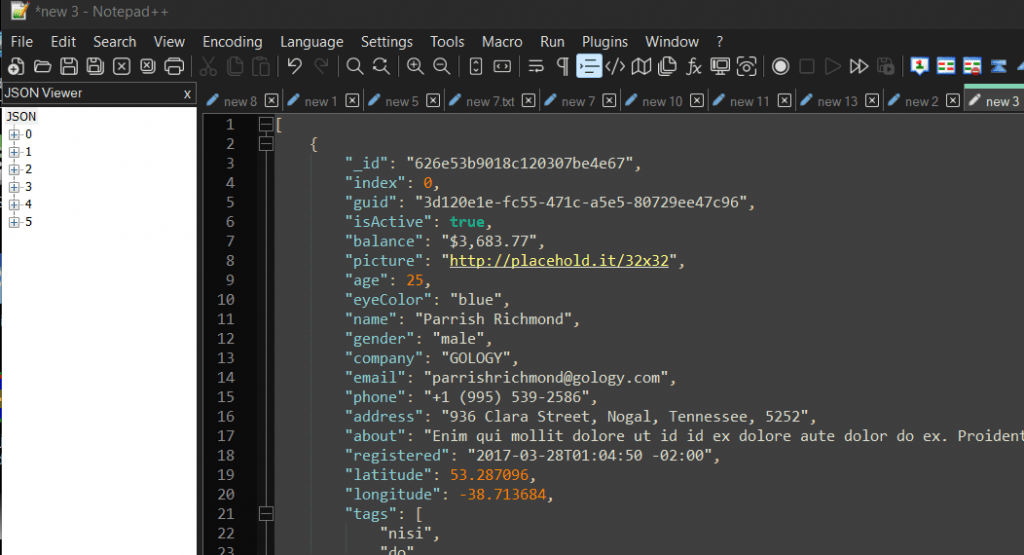Collapse the fold marker on line 1
Screen dimensions: 1024x555
pos(266,124)
